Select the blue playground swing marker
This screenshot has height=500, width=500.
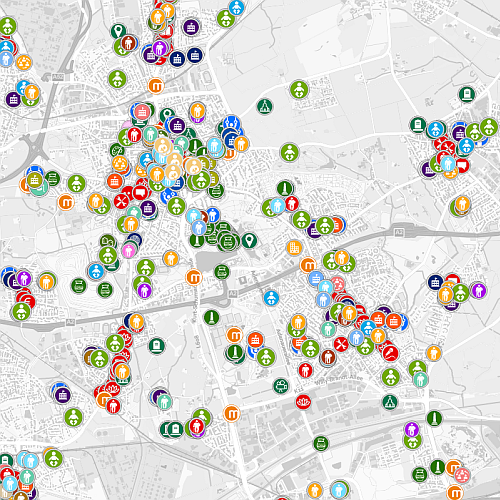(232, 123)
